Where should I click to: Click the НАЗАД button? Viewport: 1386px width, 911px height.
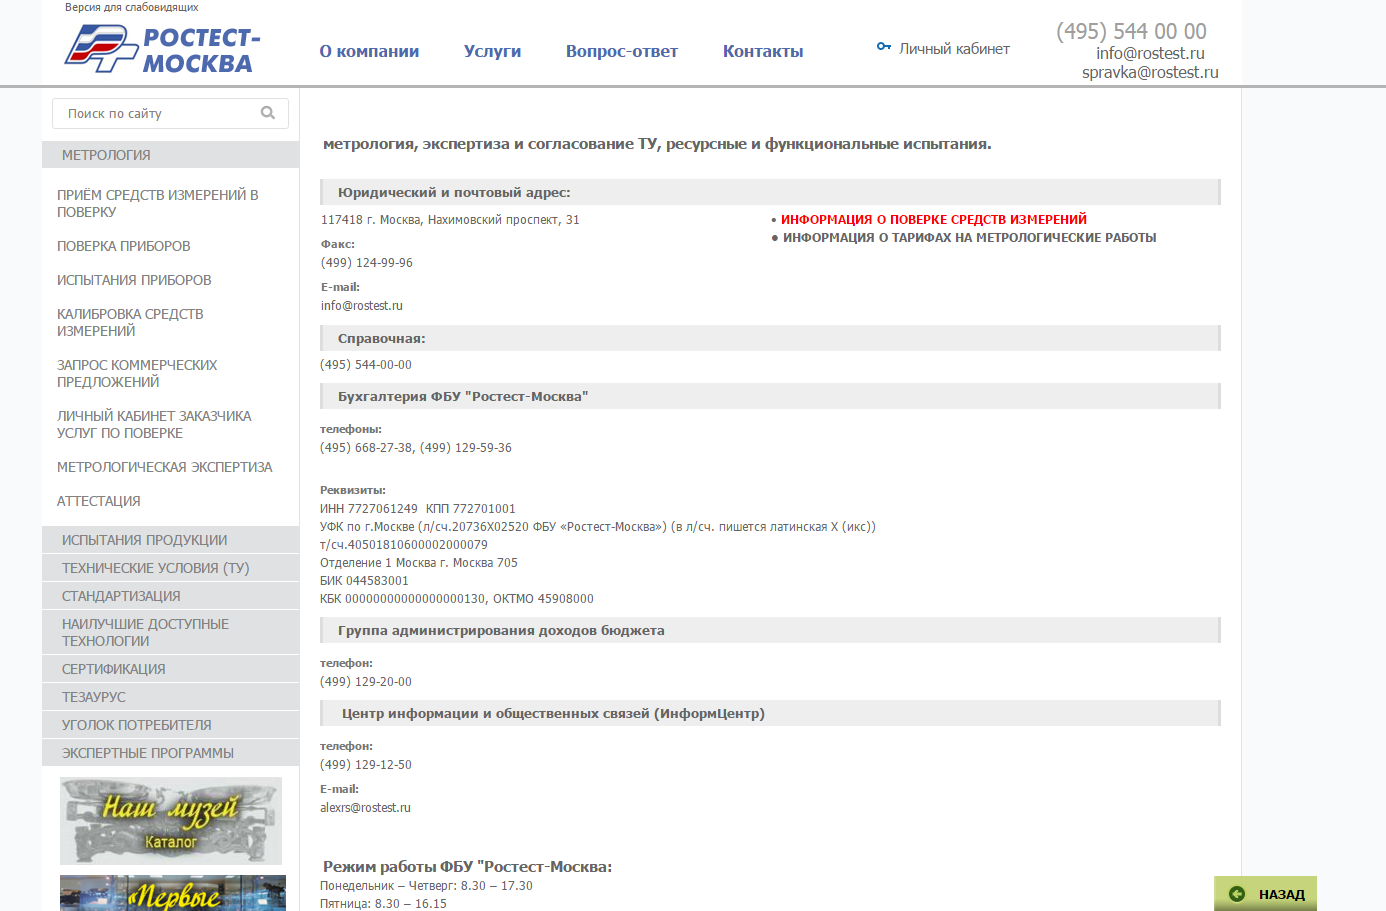[x=1265, y=894]
